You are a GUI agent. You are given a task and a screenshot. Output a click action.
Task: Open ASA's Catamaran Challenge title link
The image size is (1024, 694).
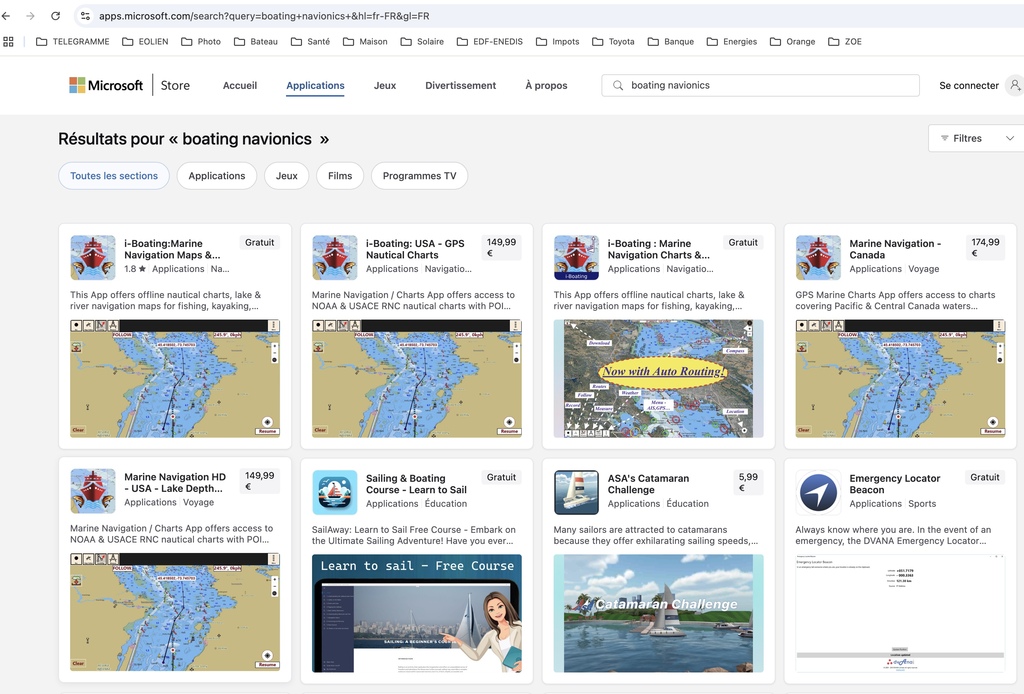(648, 484)
